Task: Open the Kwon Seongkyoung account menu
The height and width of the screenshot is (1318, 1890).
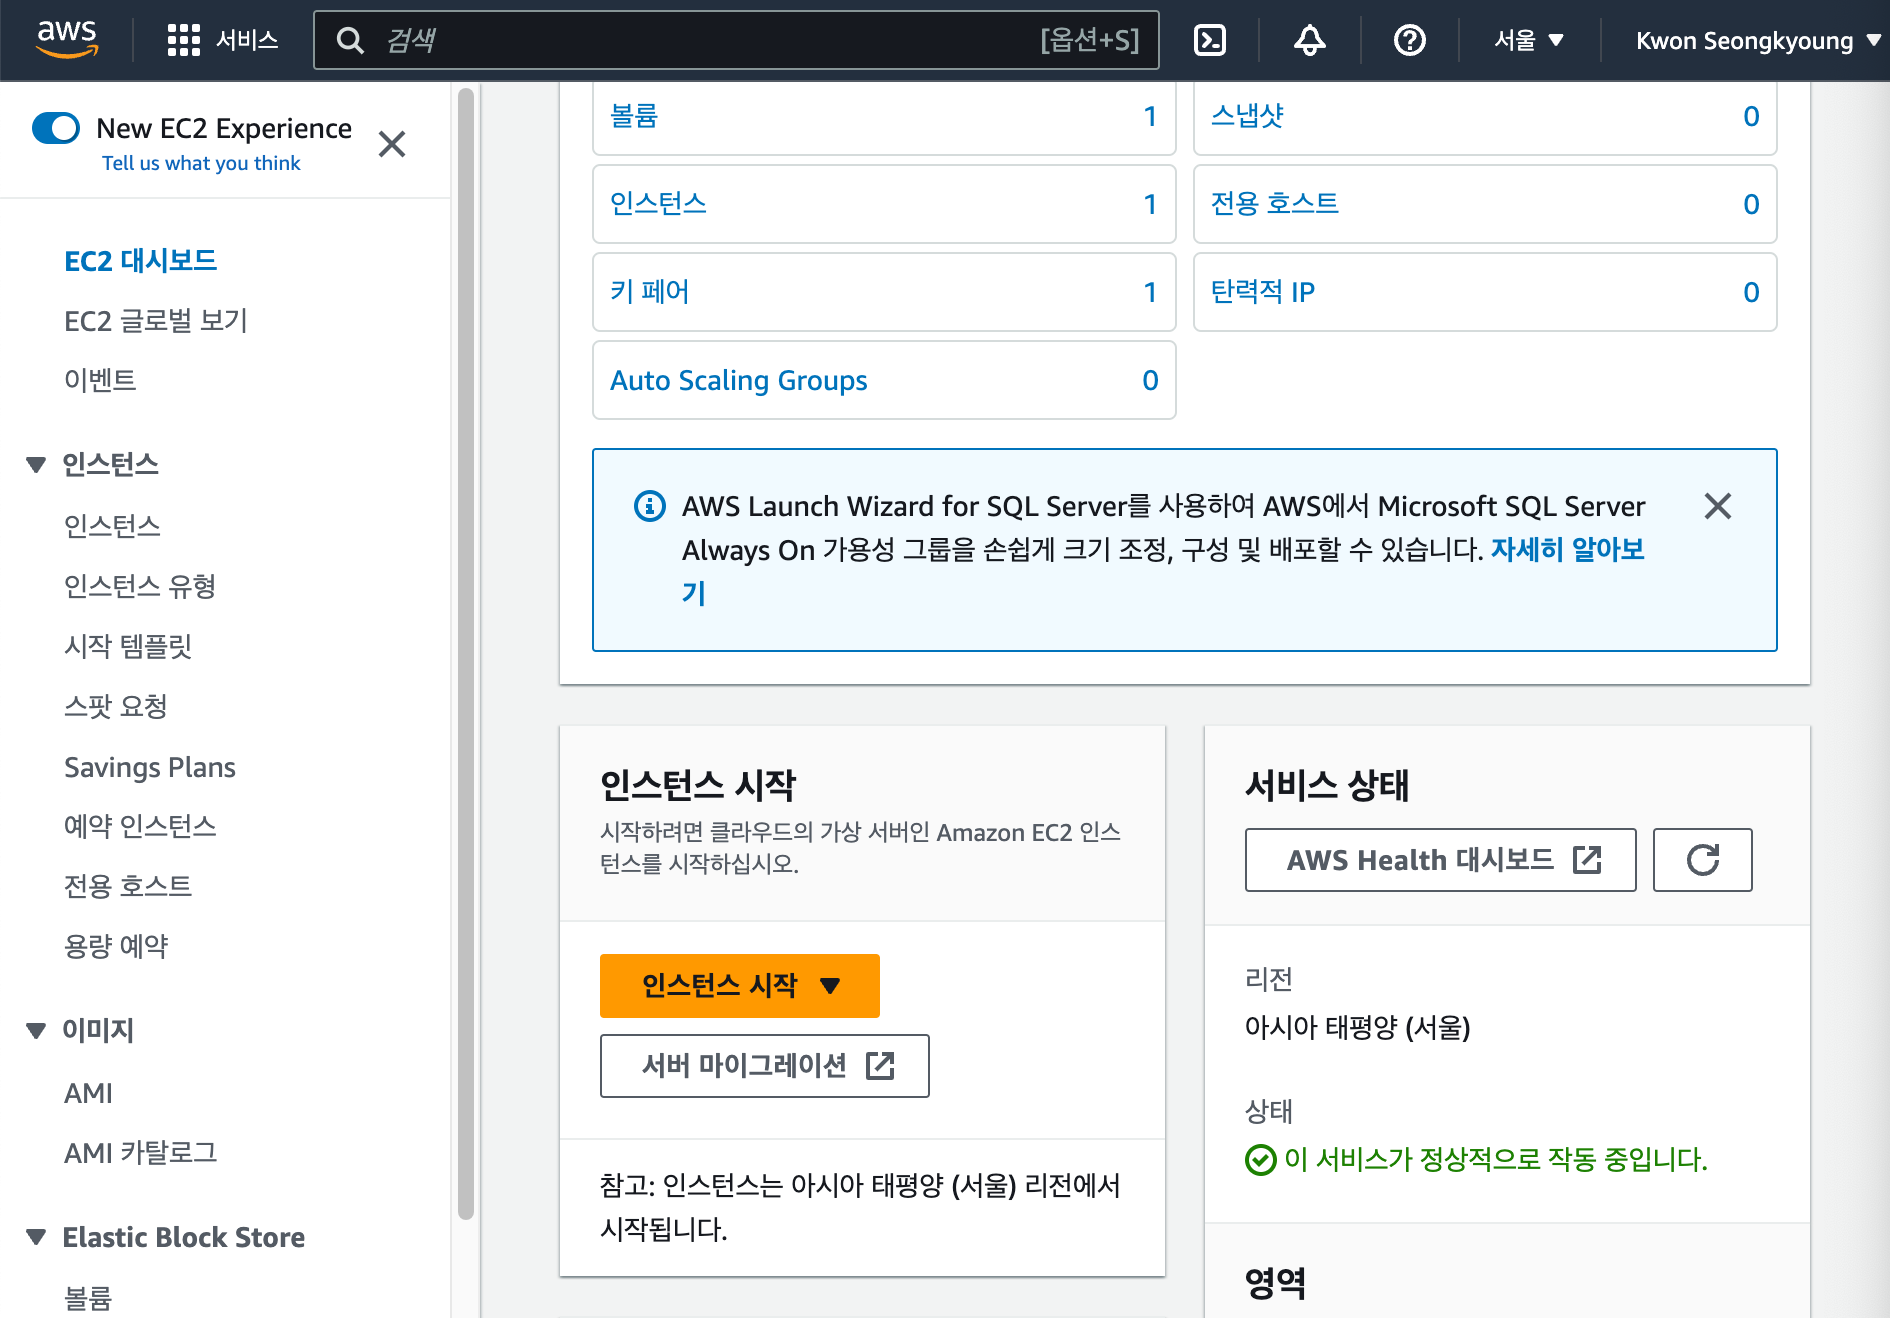Action: click(1758, 40)
